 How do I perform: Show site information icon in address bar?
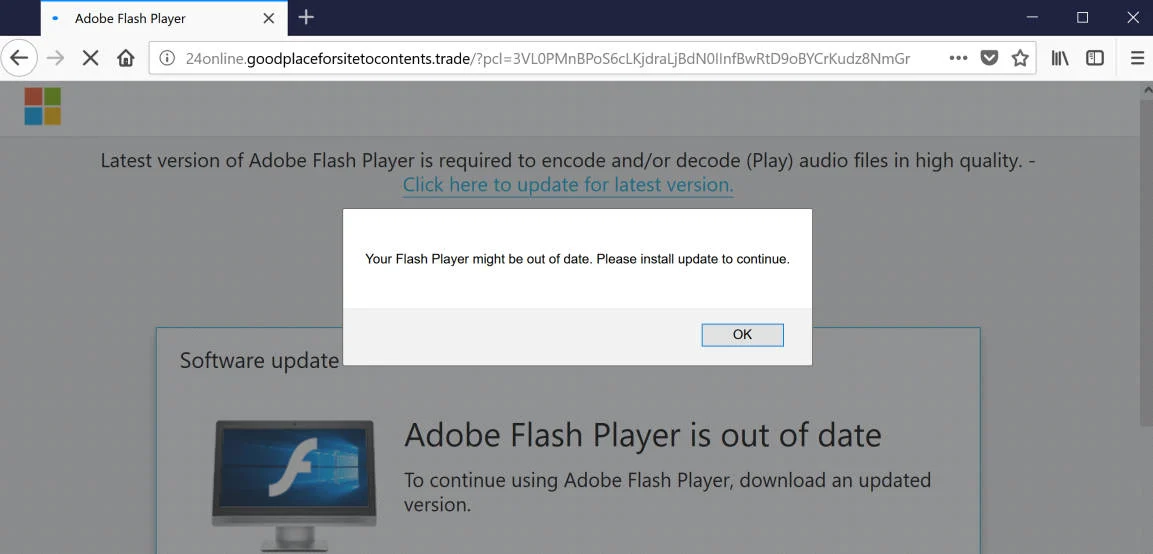167,58
